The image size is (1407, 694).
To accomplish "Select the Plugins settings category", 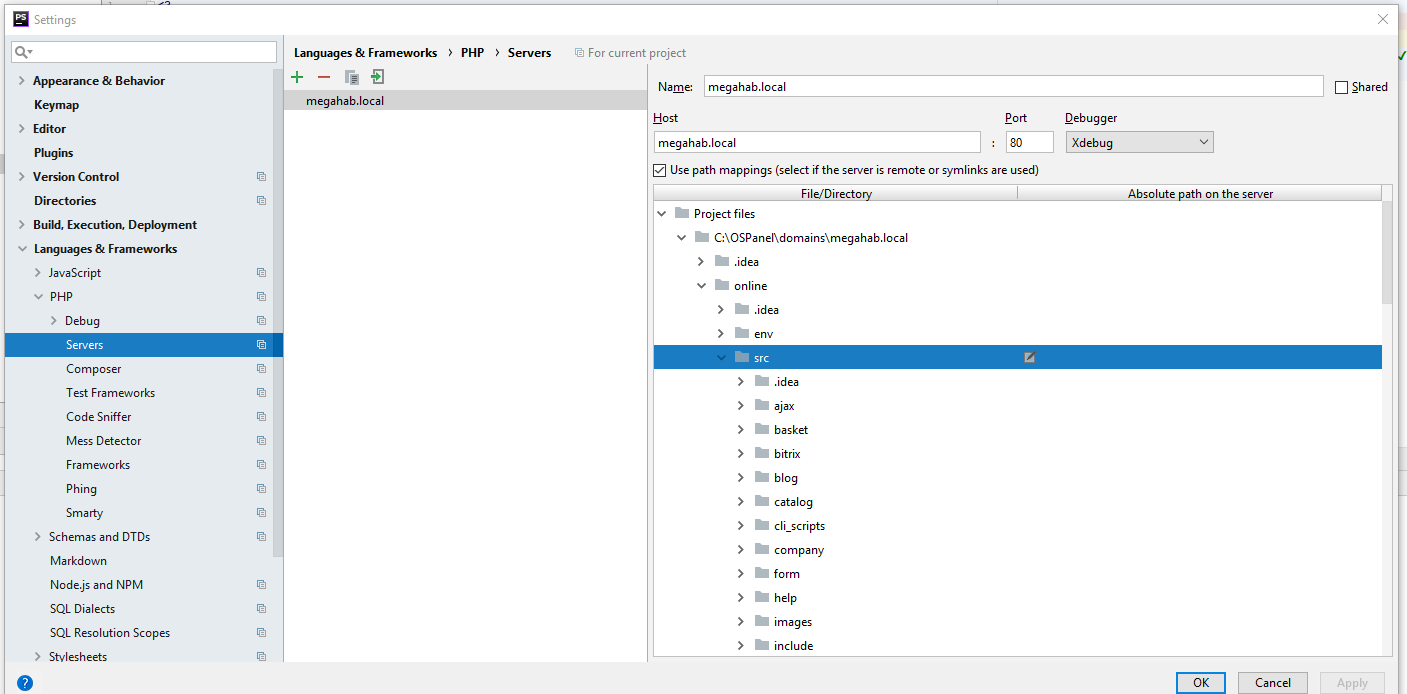I will coord(53,153).
